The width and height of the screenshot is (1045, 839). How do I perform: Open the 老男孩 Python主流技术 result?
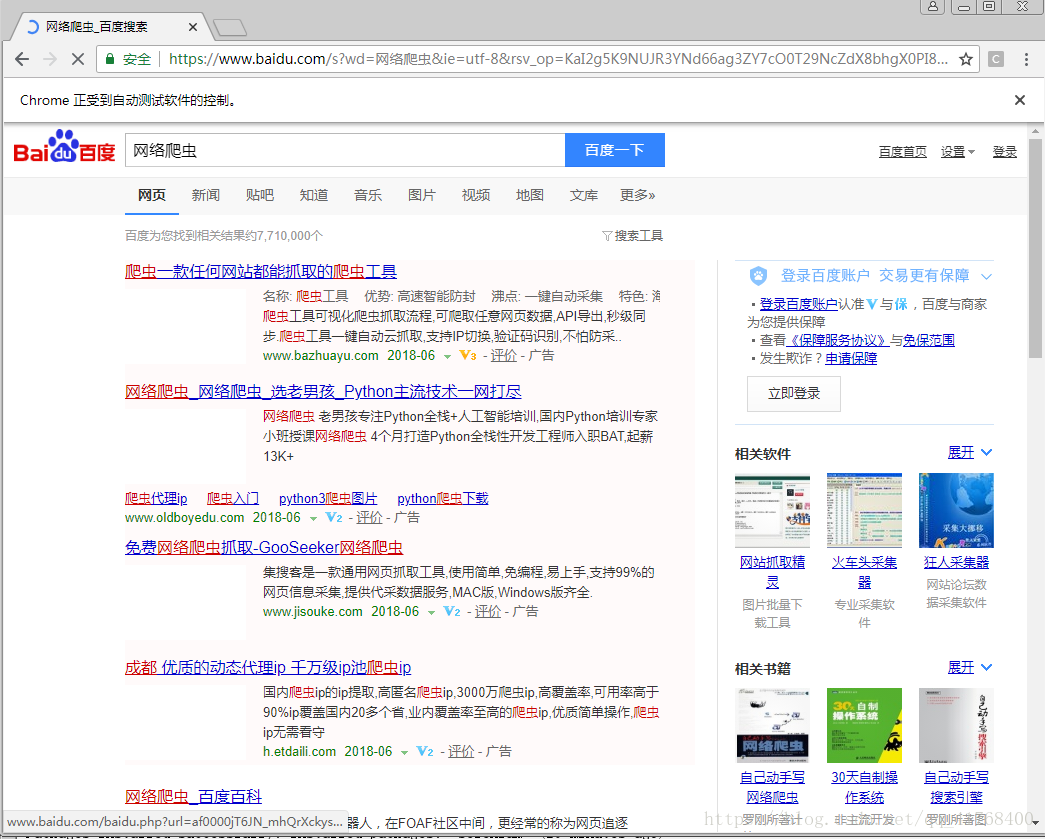[323, 391]
